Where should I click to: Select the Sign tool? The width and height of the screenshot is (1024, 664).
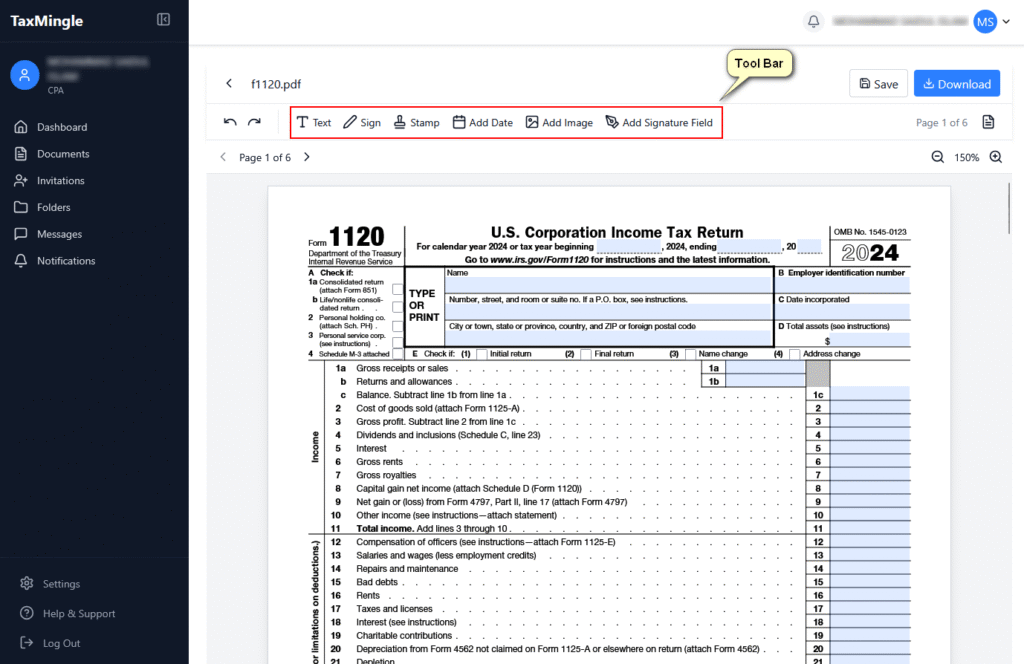tap(361, 123)
